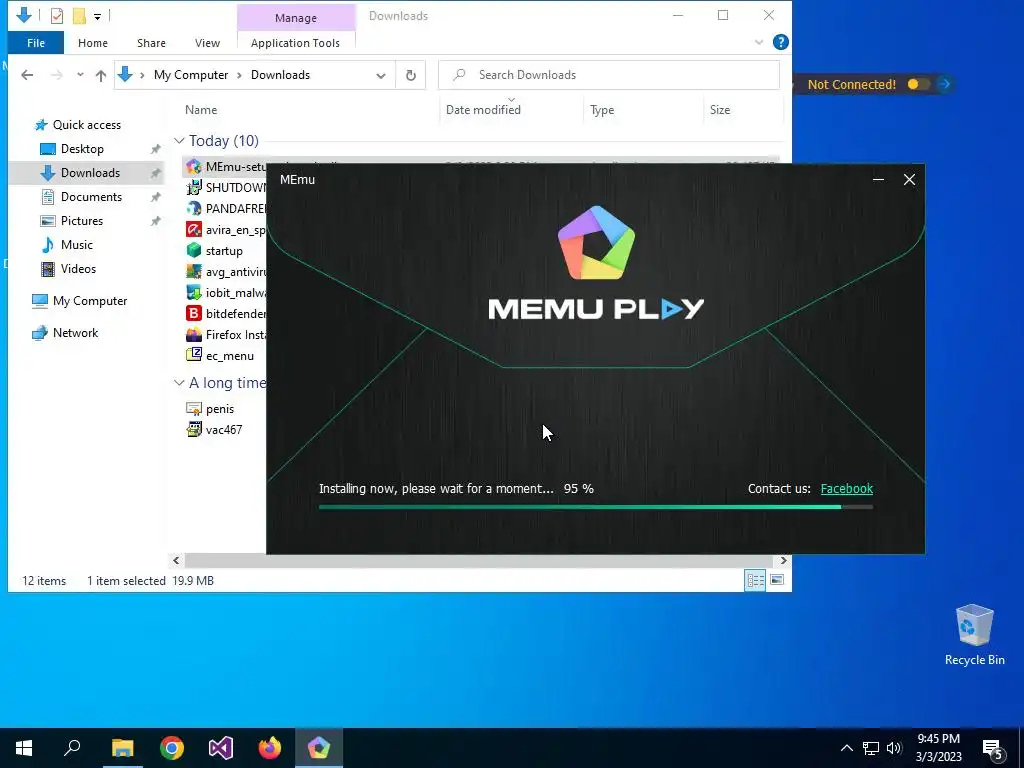Viewport: 1024px width, 768px height.
Task: Open the recent locations dropdown arrow
Action: [80, 74]
